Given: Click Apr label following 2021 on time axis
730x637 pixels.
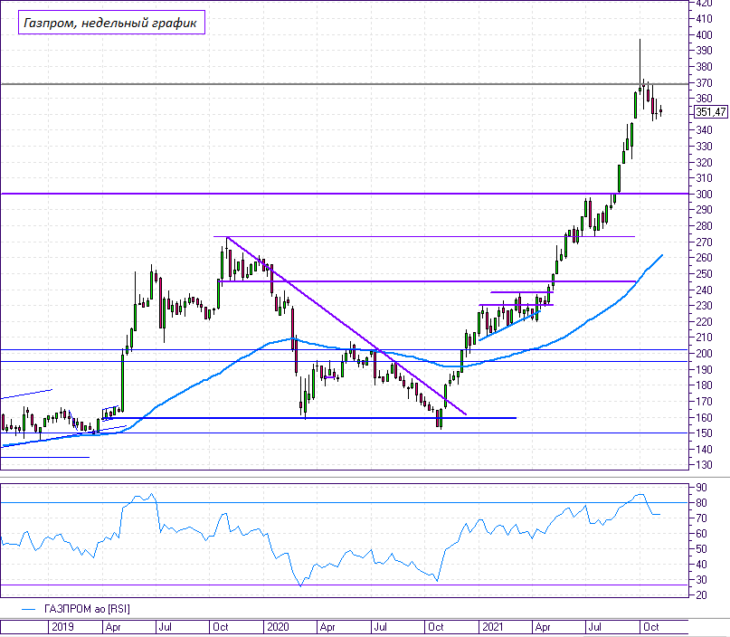Looking at the screenshot, I should [x=542, y=627].
